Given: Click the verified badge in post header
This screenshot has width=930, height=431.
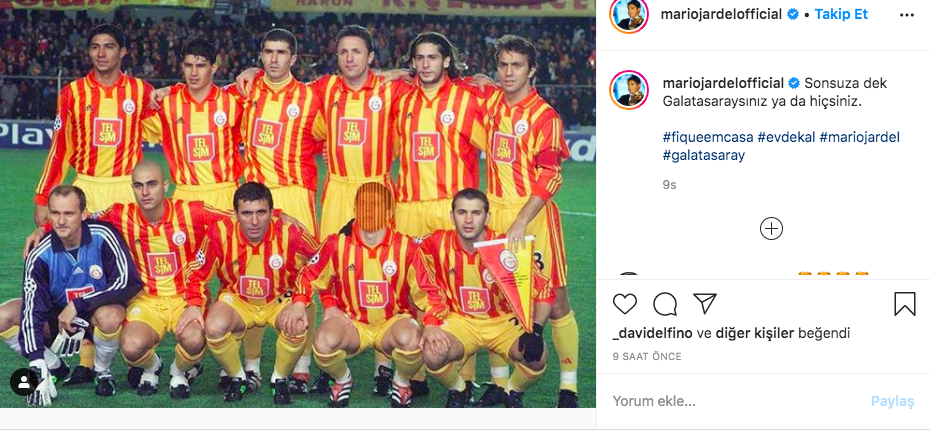Looking at the screenshot, I should coord(793,15).
